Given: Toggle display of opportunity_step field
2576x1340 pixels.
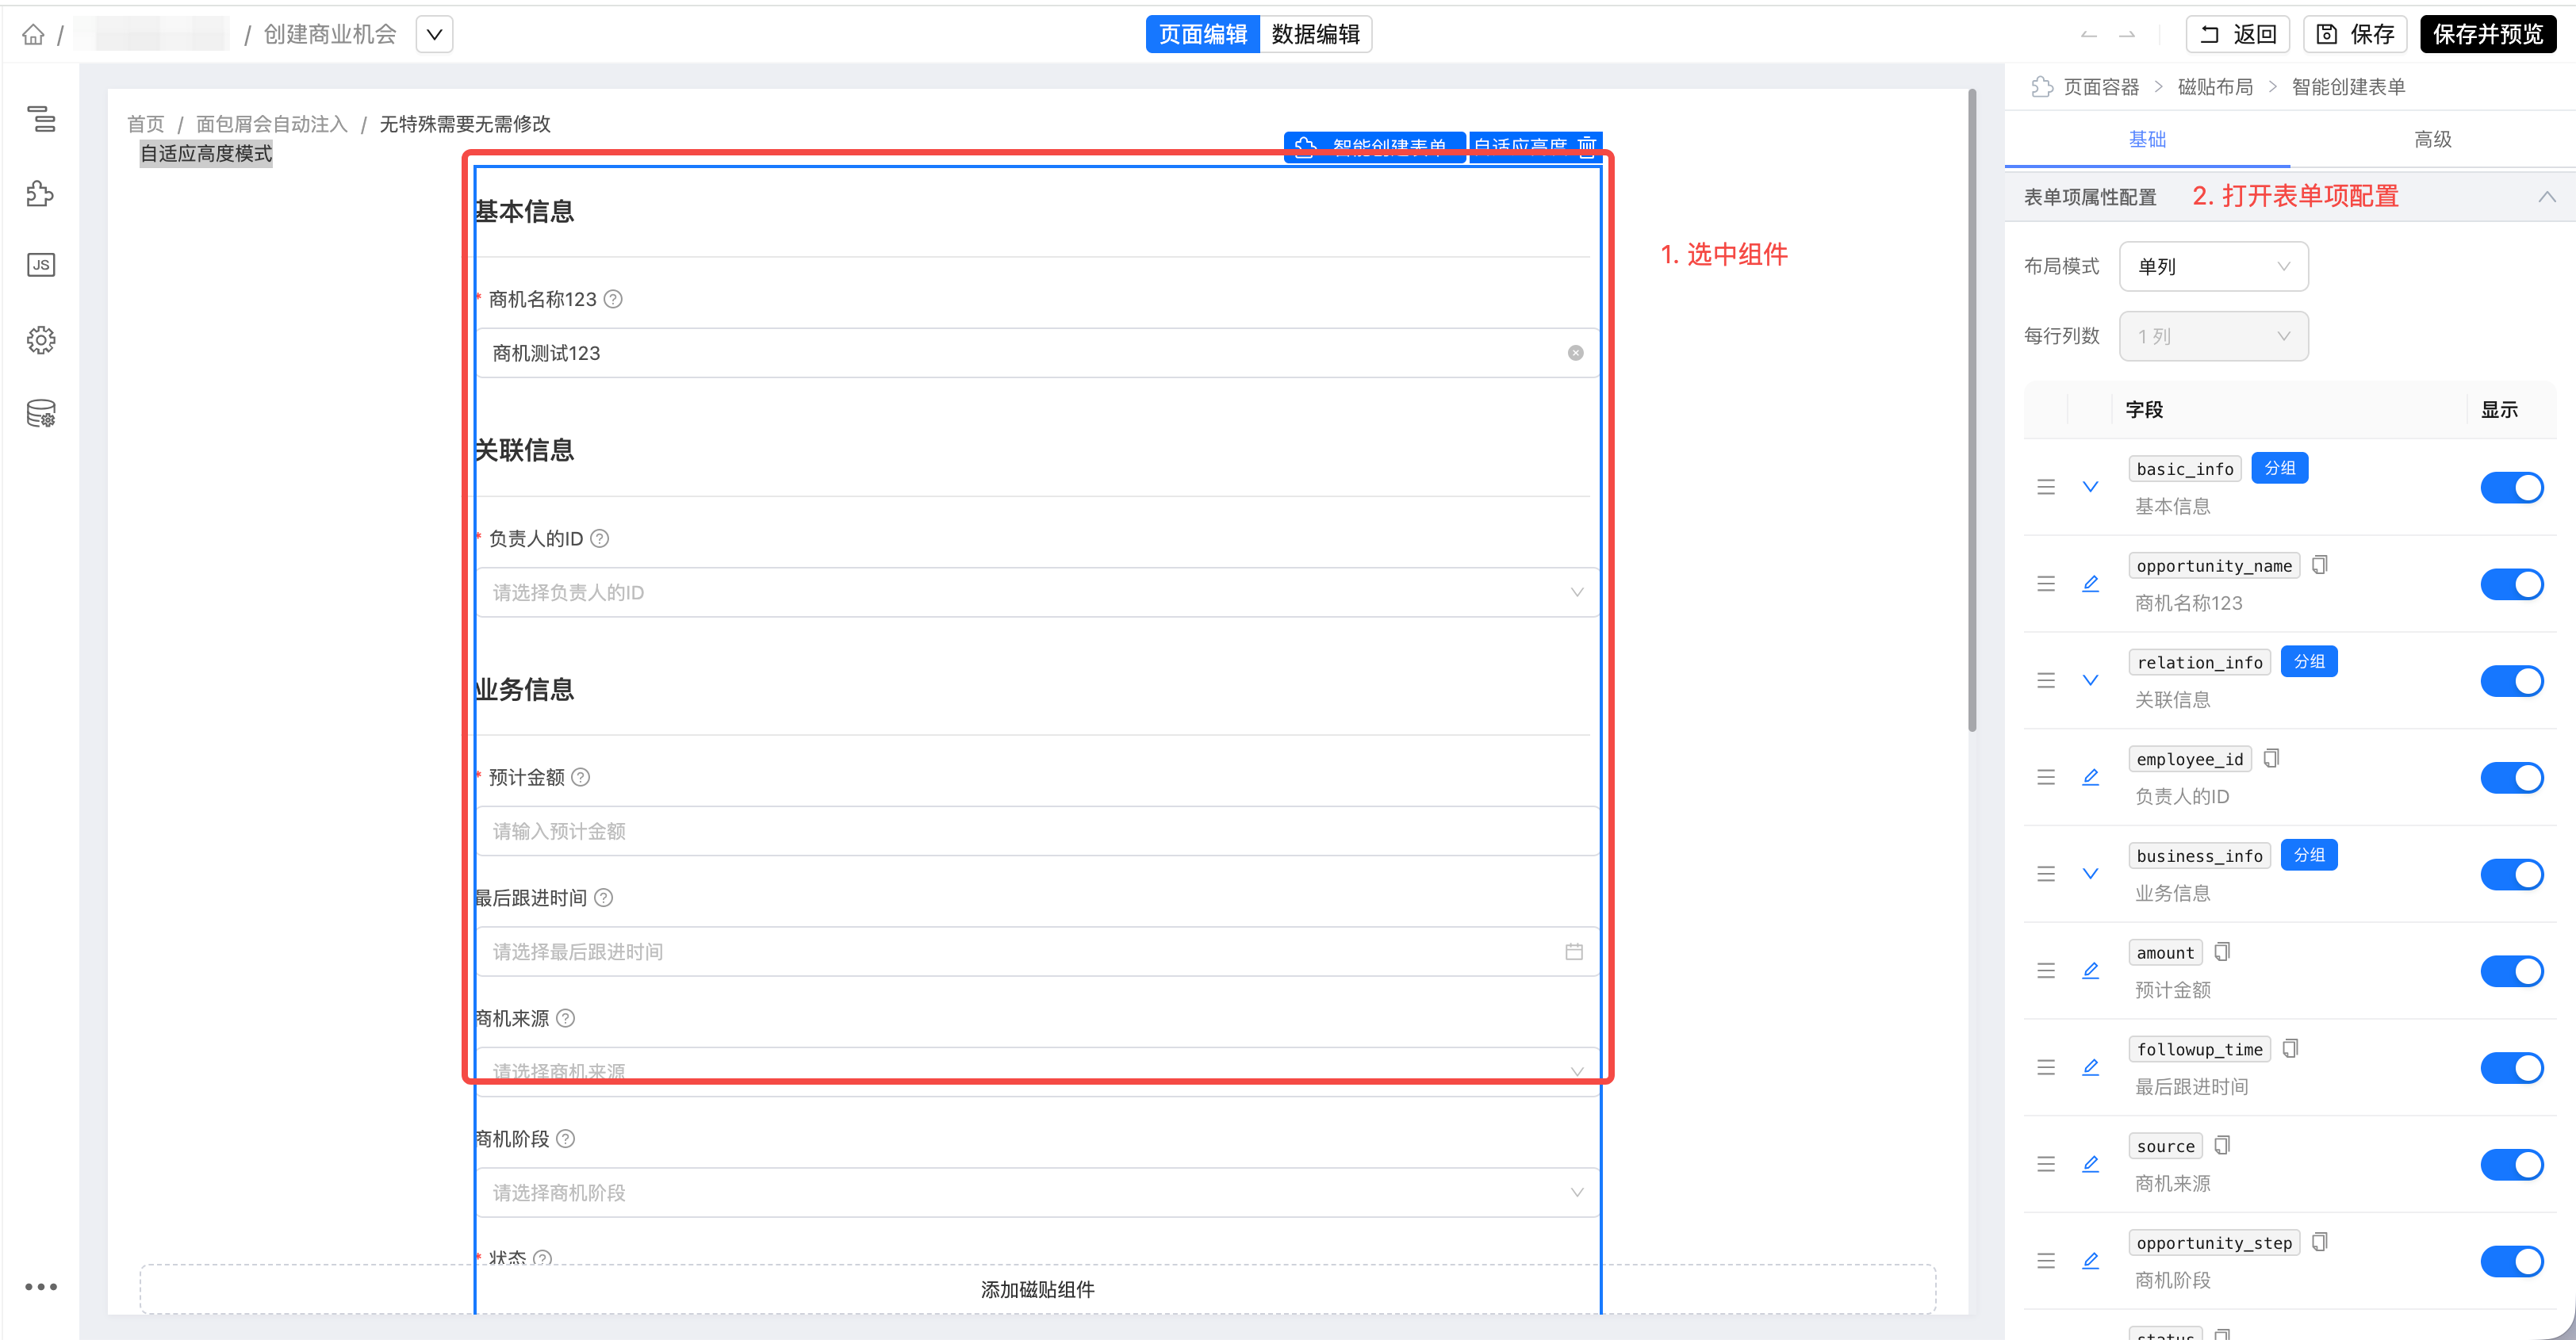Looking at the screenshot, I should coord(2511,1262).
